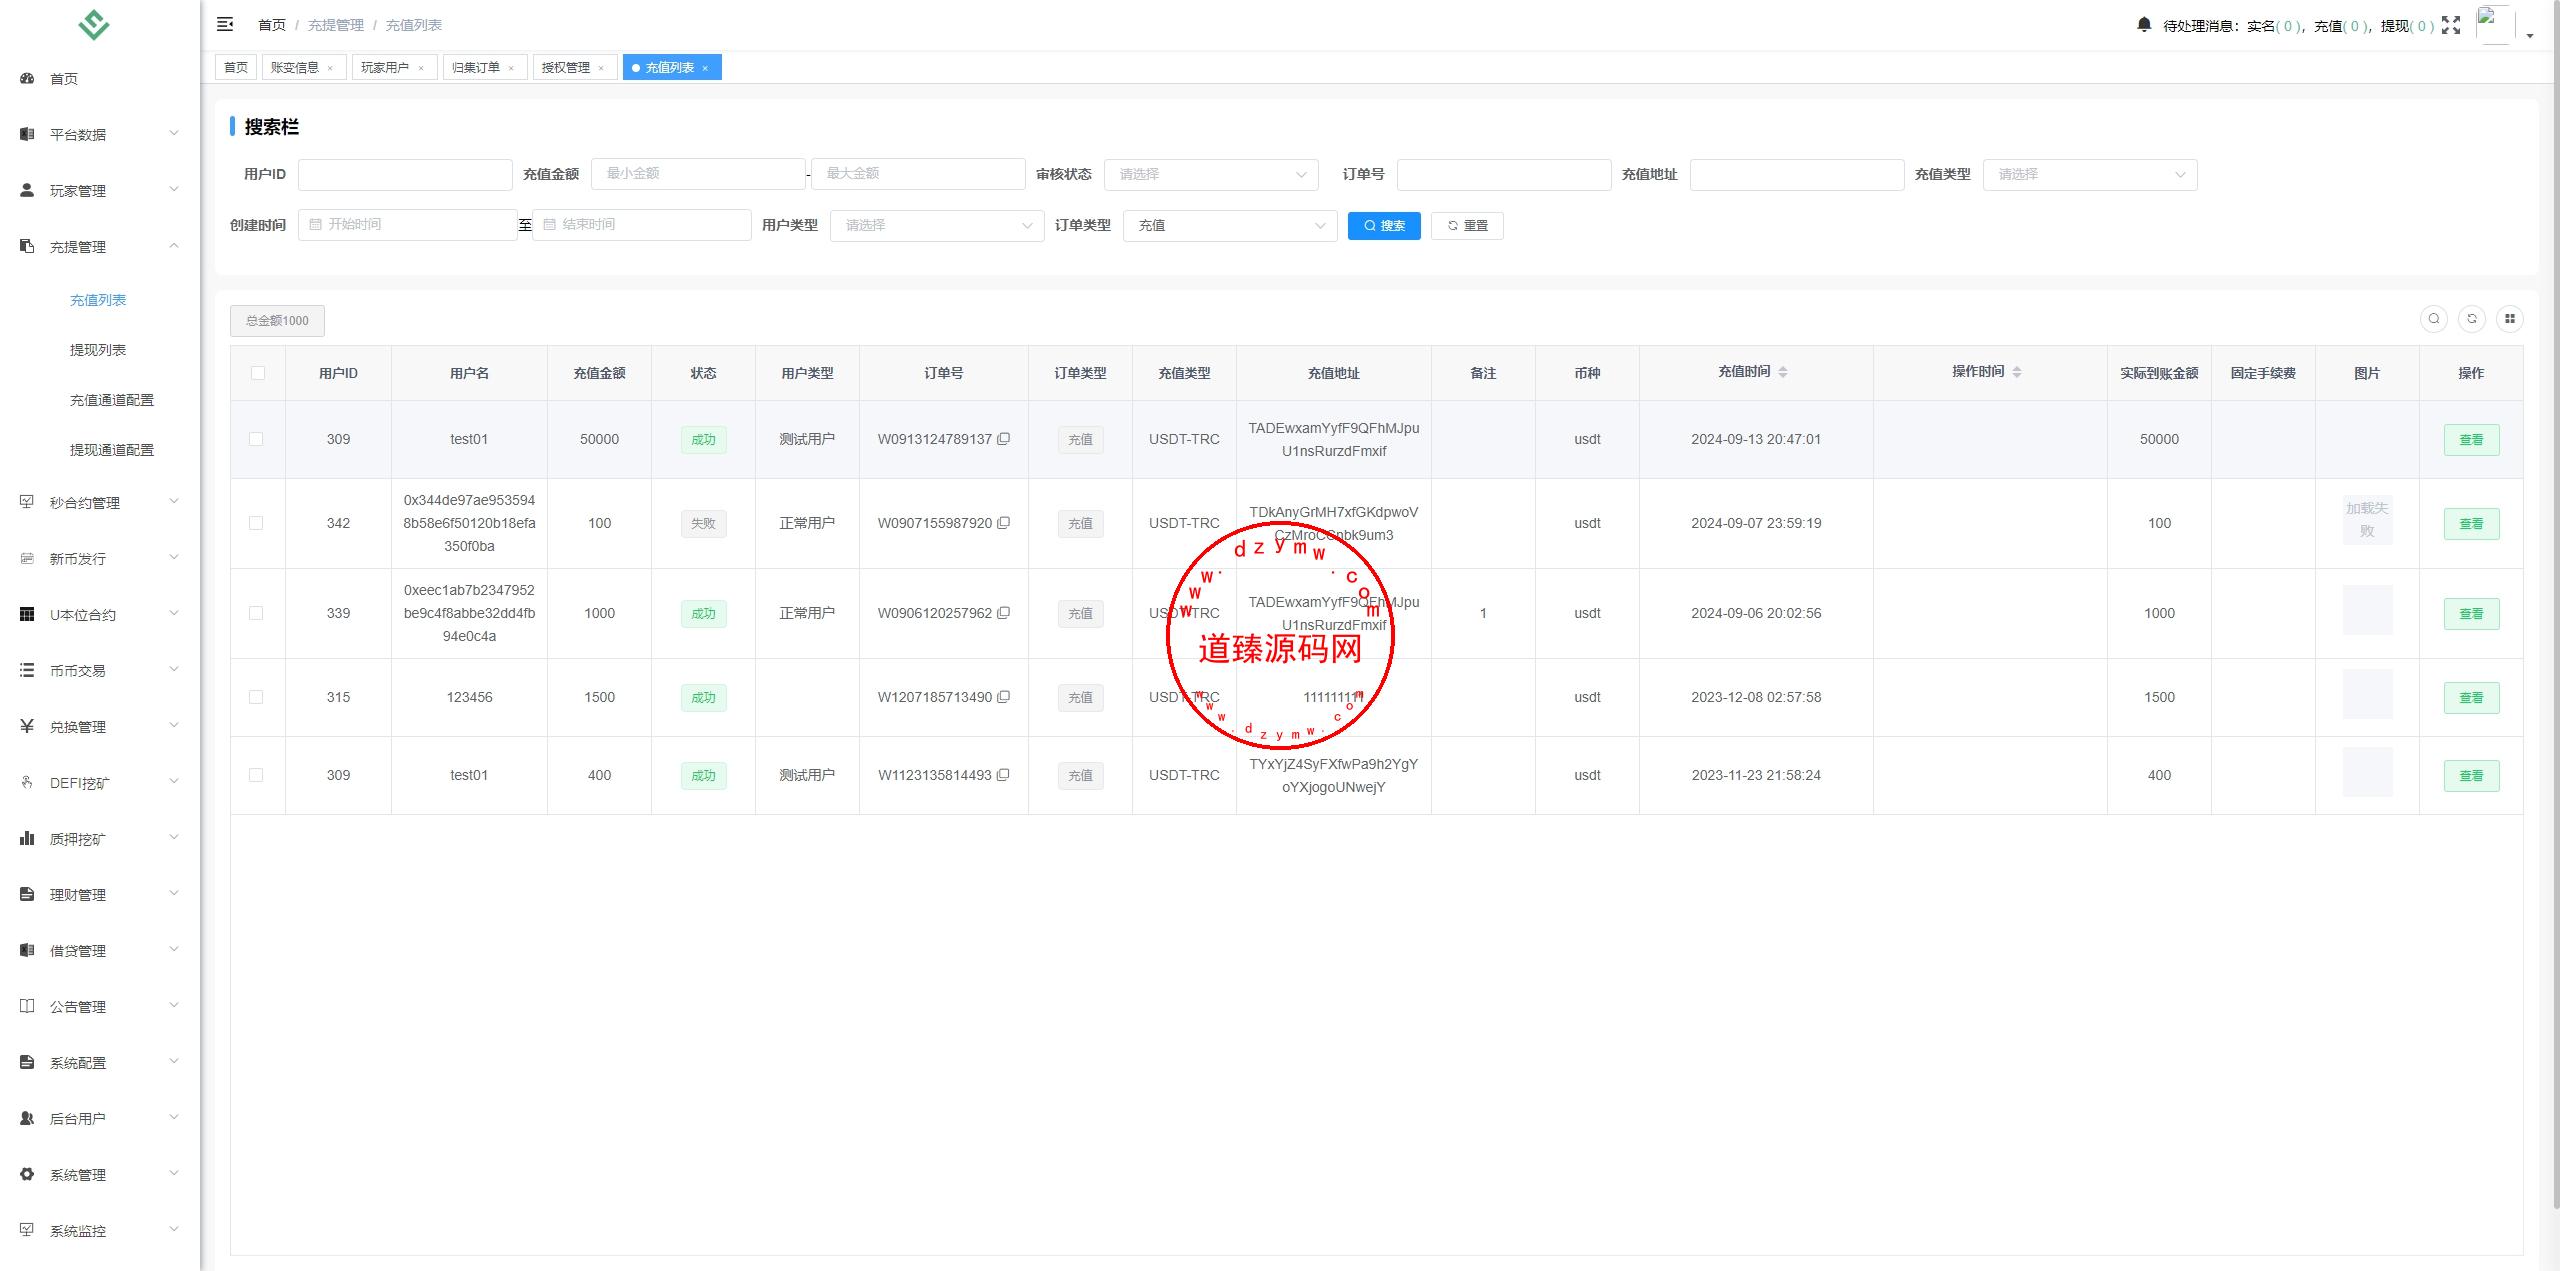
Task: Close the 归集订单 tab
Action: tap(511, 68)
